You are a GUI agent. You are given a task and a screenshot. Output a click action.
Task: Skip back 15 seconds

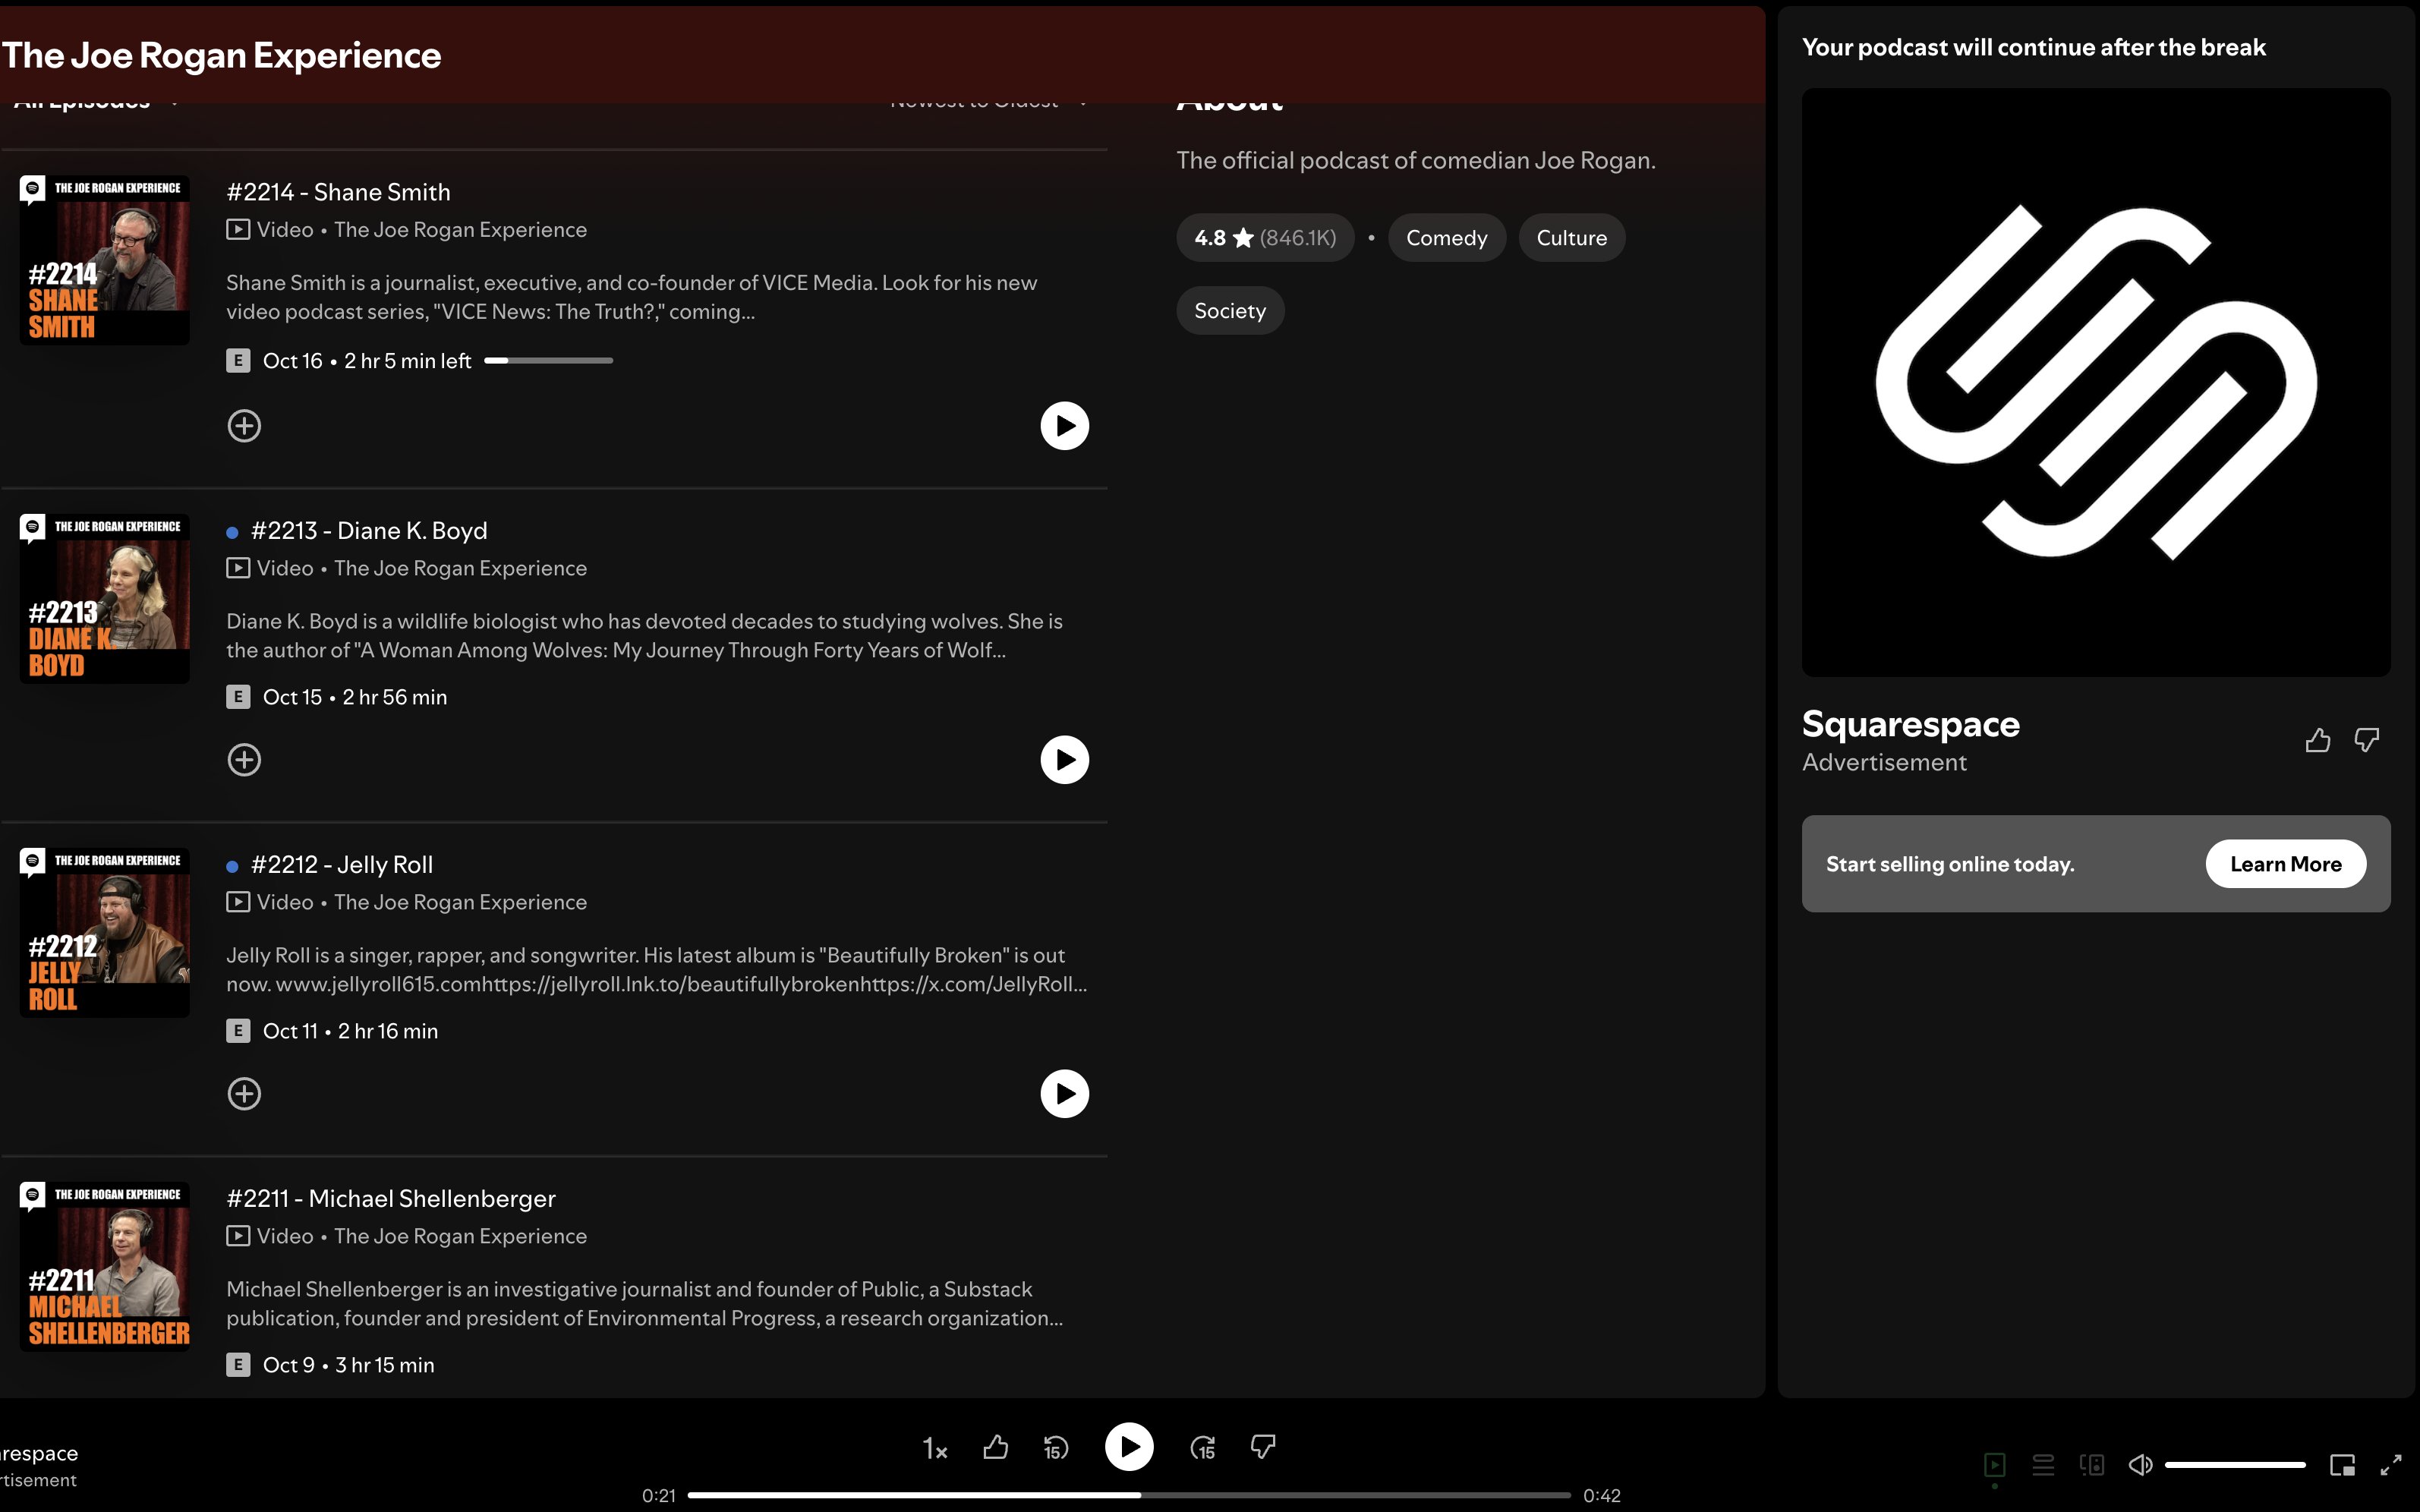point(1056,1447)
